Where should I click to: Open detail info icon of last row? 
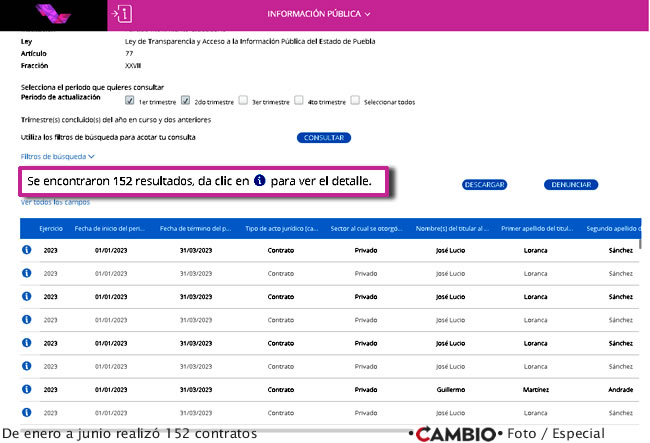click(27, 412)
